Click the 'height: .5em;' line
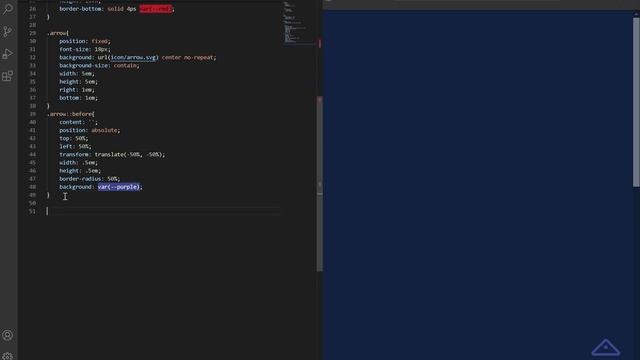 [80, 171]
